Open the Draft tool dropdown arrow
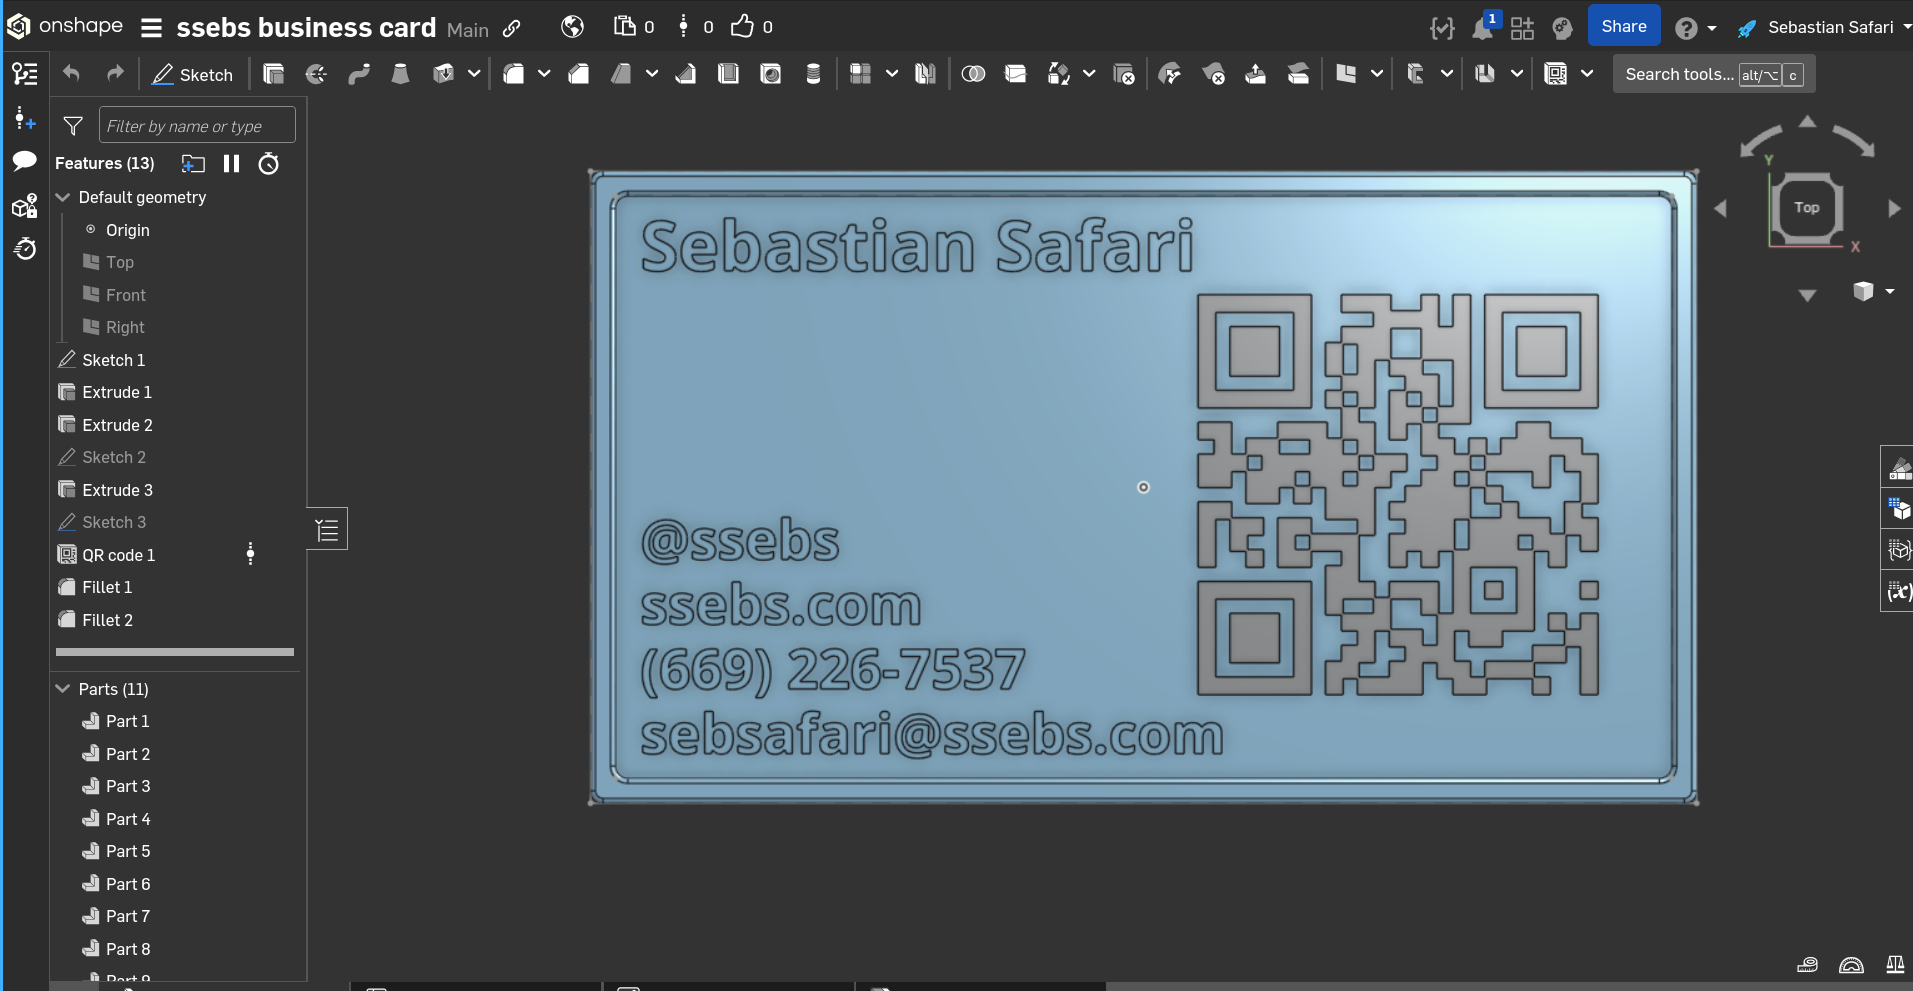Screen dimensions: 1913x991 652,74
